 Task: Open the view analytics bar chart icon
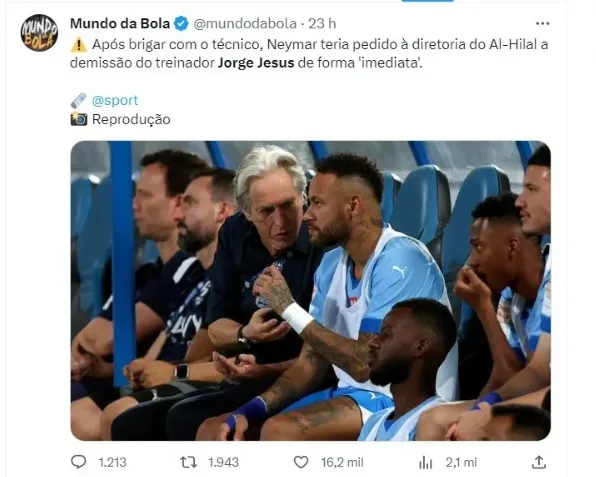coord(425,463)
